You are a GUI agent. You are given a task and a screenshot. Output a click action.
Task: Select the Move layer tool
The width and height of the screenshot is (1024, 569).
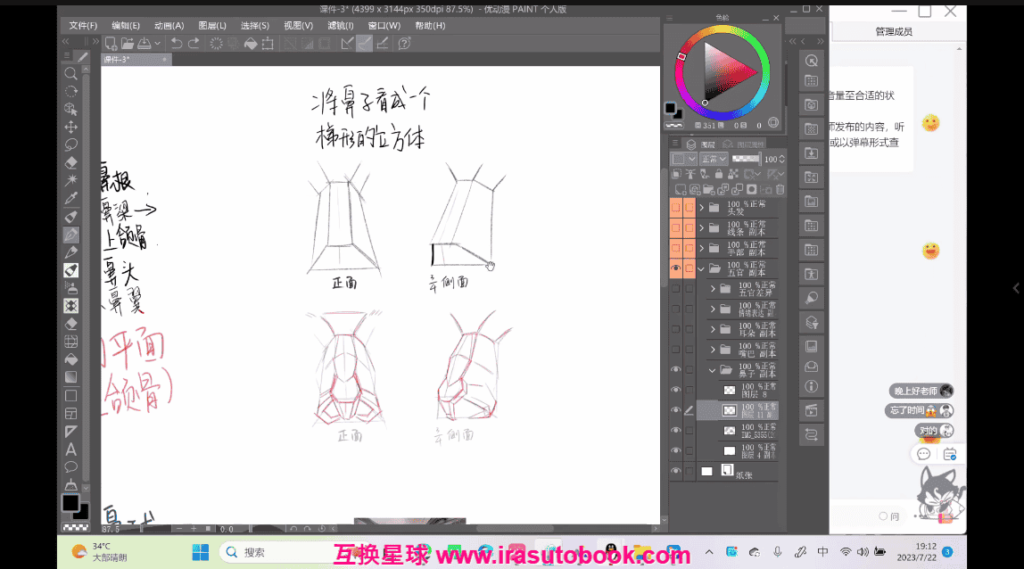pos(71,127)
